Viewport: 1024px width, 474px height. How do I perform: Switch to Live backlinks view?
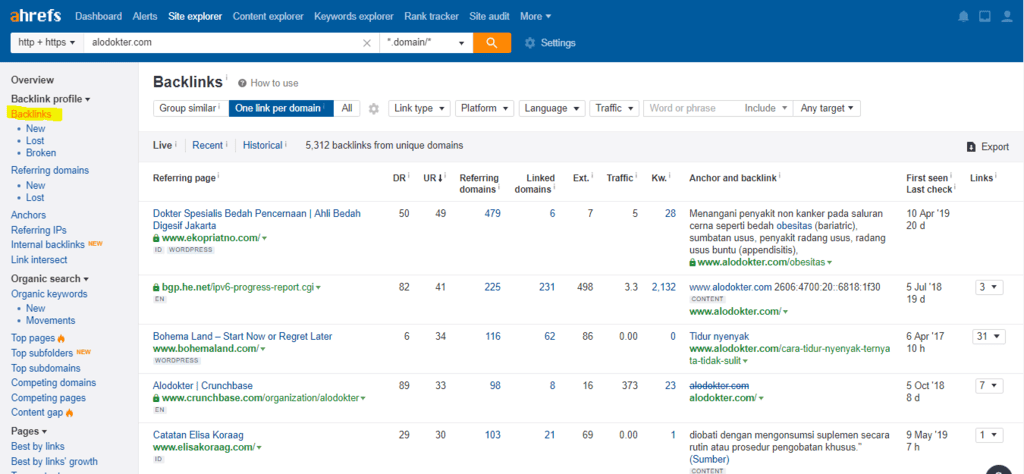pos(162,146)
